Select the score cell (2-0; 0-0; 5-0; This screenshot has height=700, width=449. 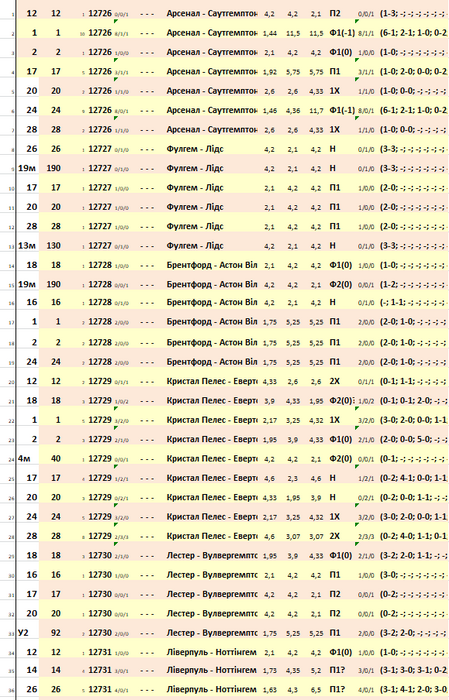tap(414, 439)
